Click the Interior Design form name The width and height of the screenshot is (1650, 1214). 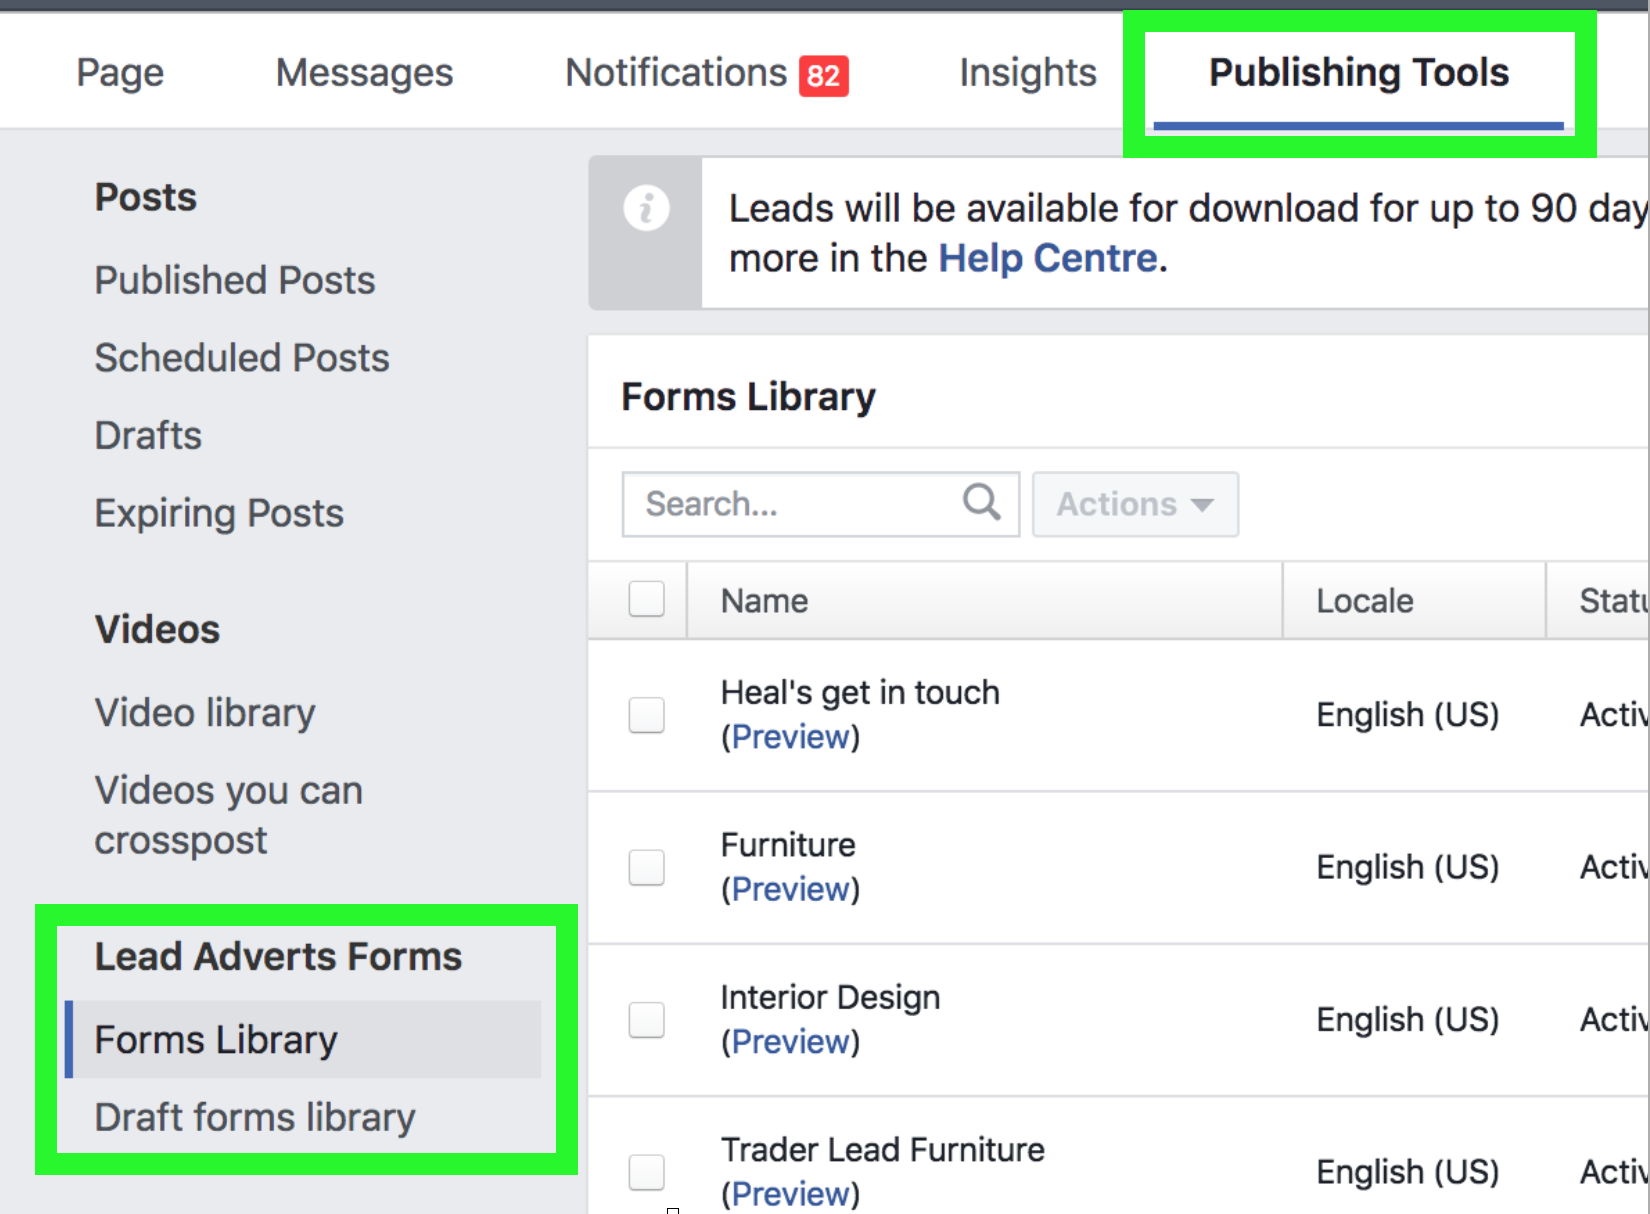click(830, 998)
